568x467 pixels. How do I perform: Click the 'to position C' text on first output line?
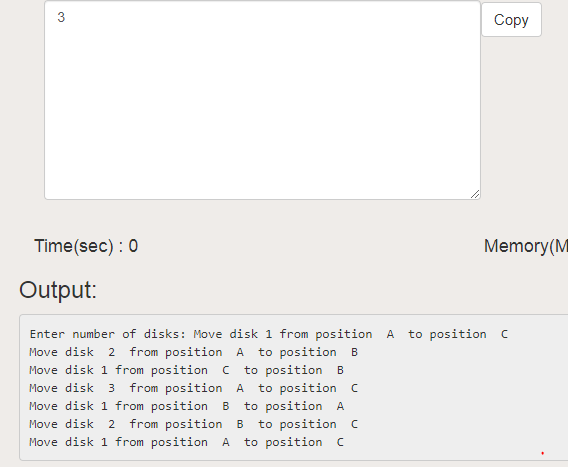click(458, 334)
